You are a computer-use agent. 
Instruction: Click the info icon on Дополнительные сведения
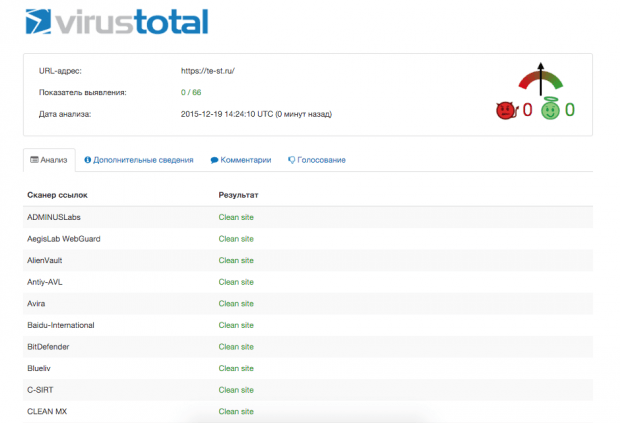(88, 160)
